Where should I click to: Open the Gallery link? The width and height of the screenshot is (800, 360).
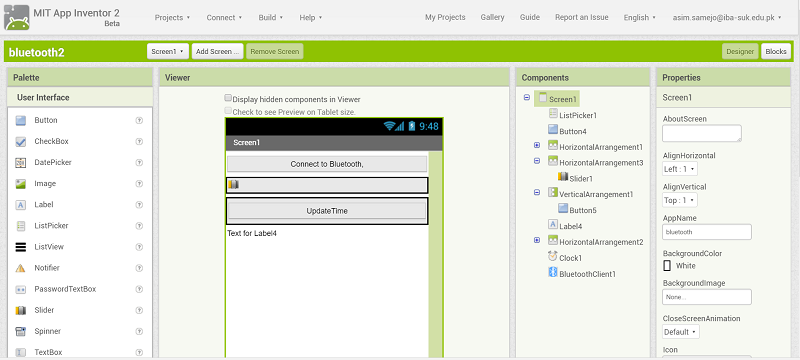coord(492,17)
